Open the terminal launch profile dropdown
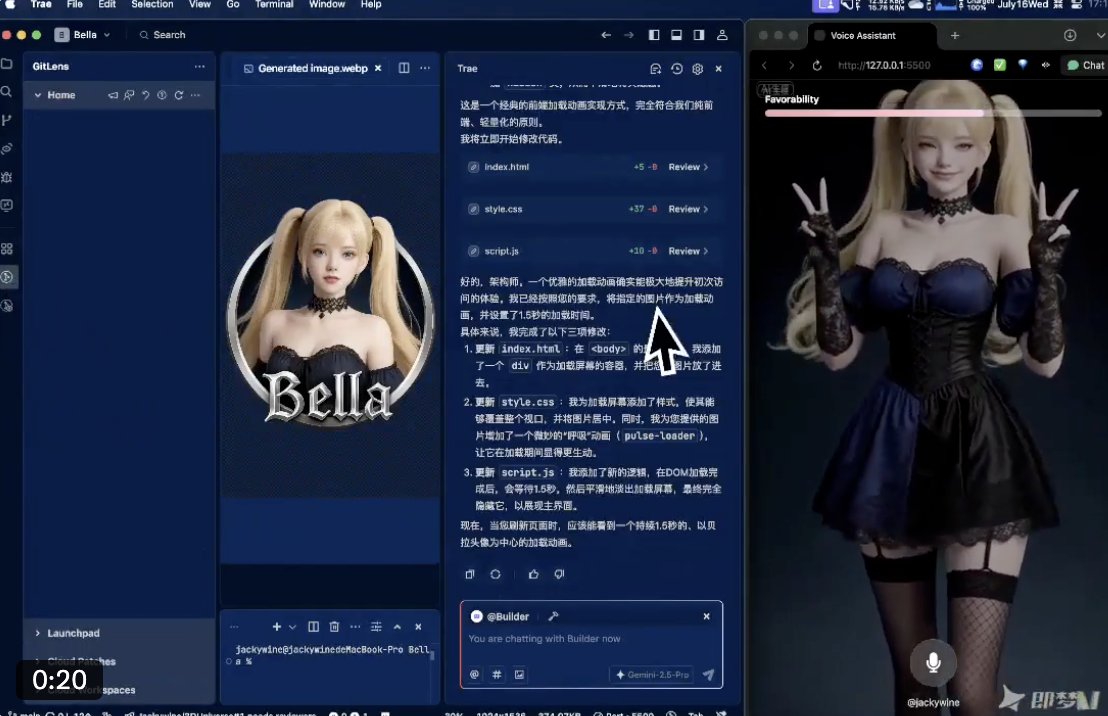 coord(292,627)
